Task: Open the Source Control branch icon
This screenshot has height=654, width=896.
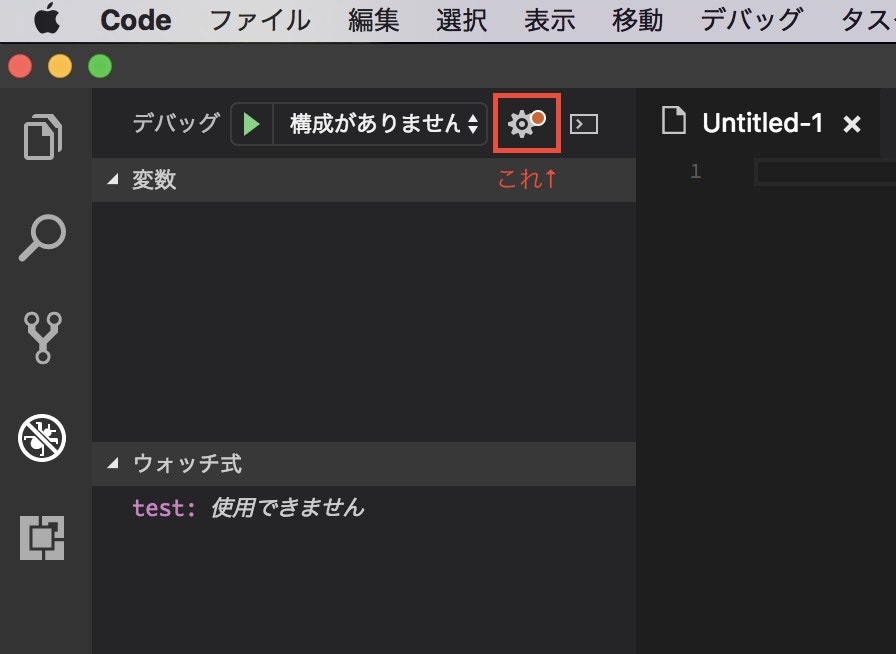Action: [43, 337]
